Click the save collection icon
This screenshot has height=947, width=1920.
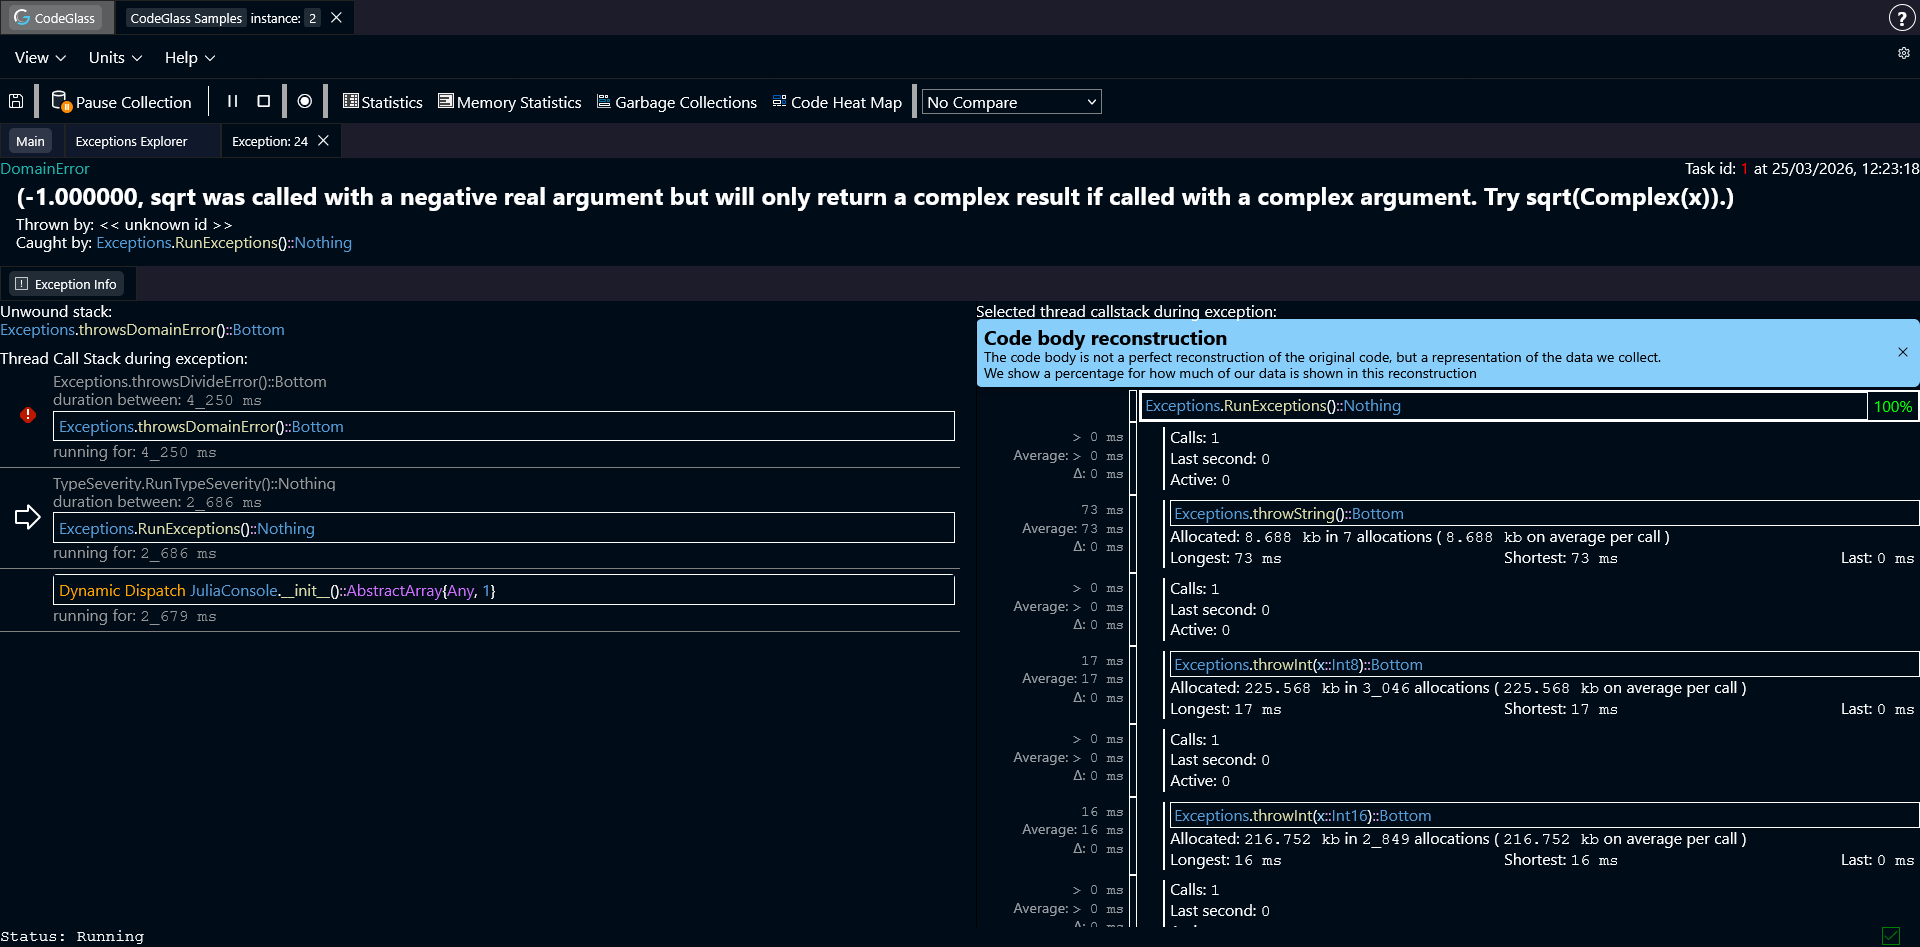click(16, 100)
